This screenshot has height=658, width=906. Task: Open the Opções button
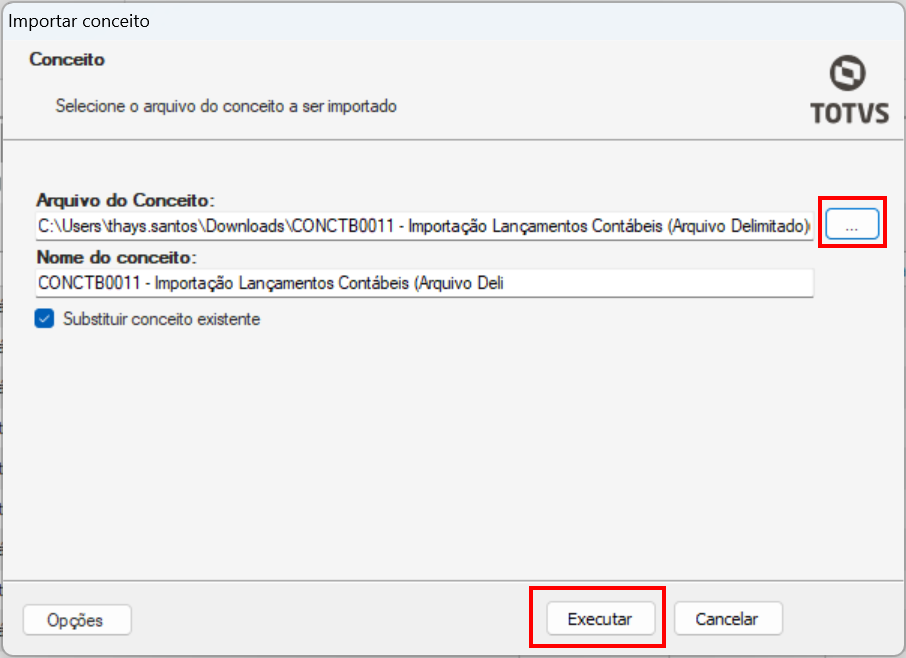click(x=77, y=620)
